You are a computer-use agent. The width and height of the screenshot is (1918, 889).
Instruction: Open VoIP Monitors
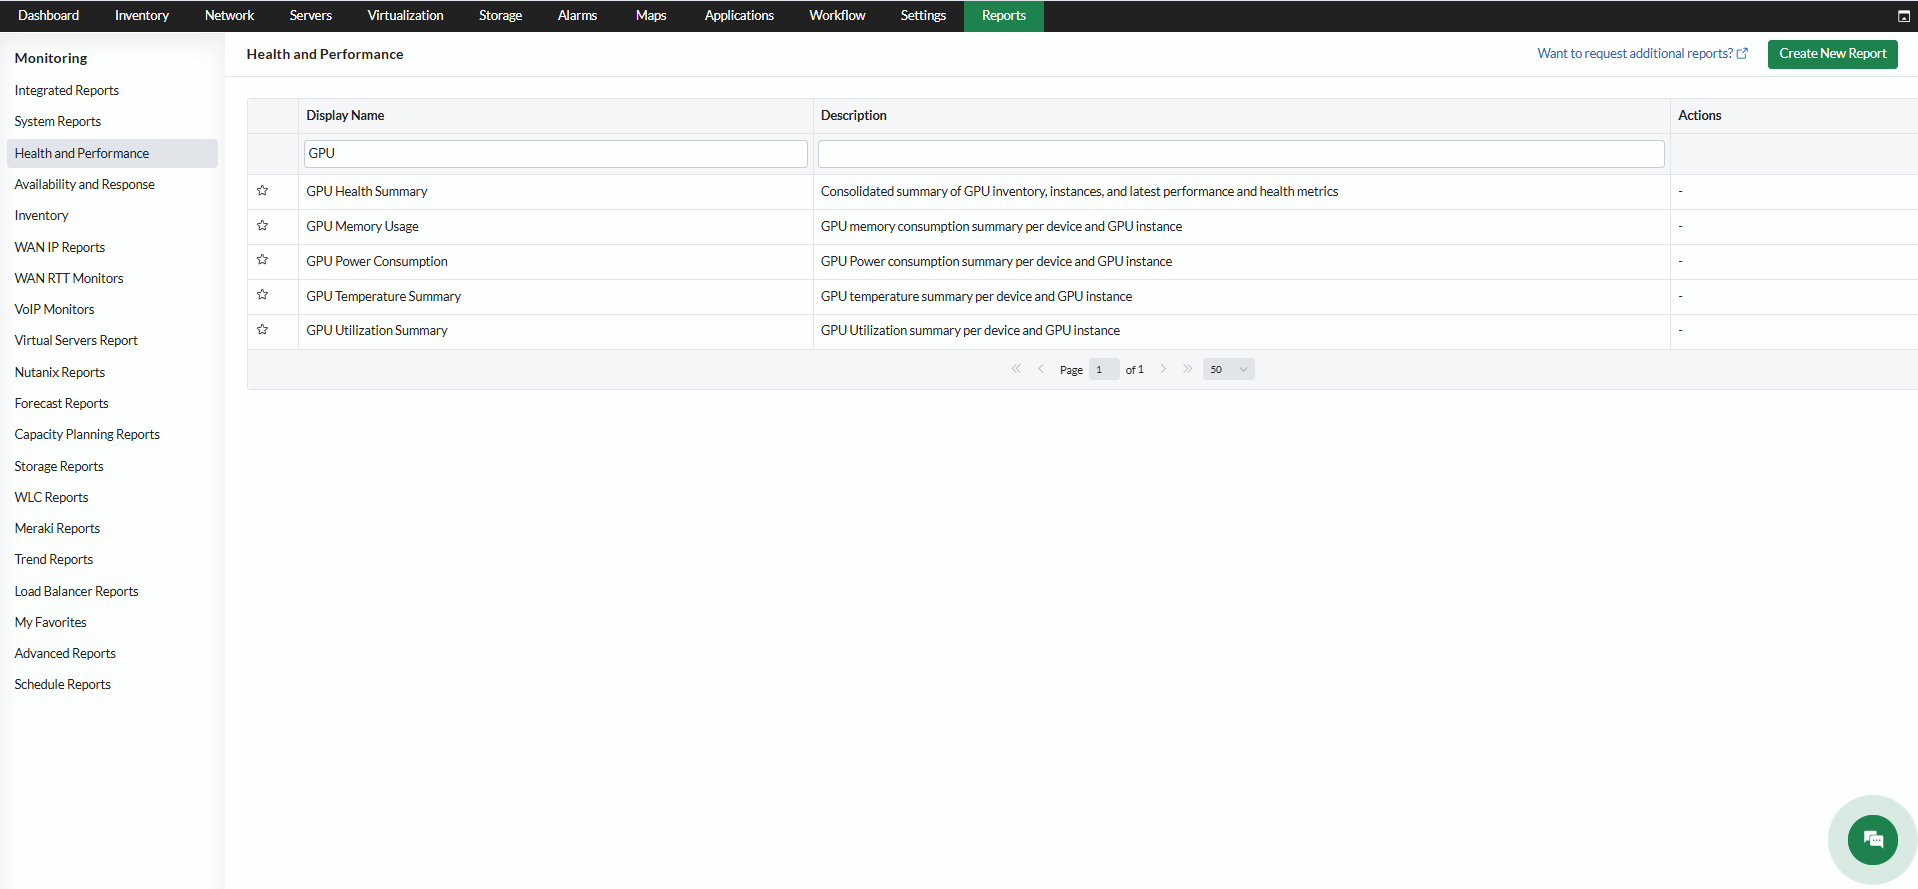55,309
